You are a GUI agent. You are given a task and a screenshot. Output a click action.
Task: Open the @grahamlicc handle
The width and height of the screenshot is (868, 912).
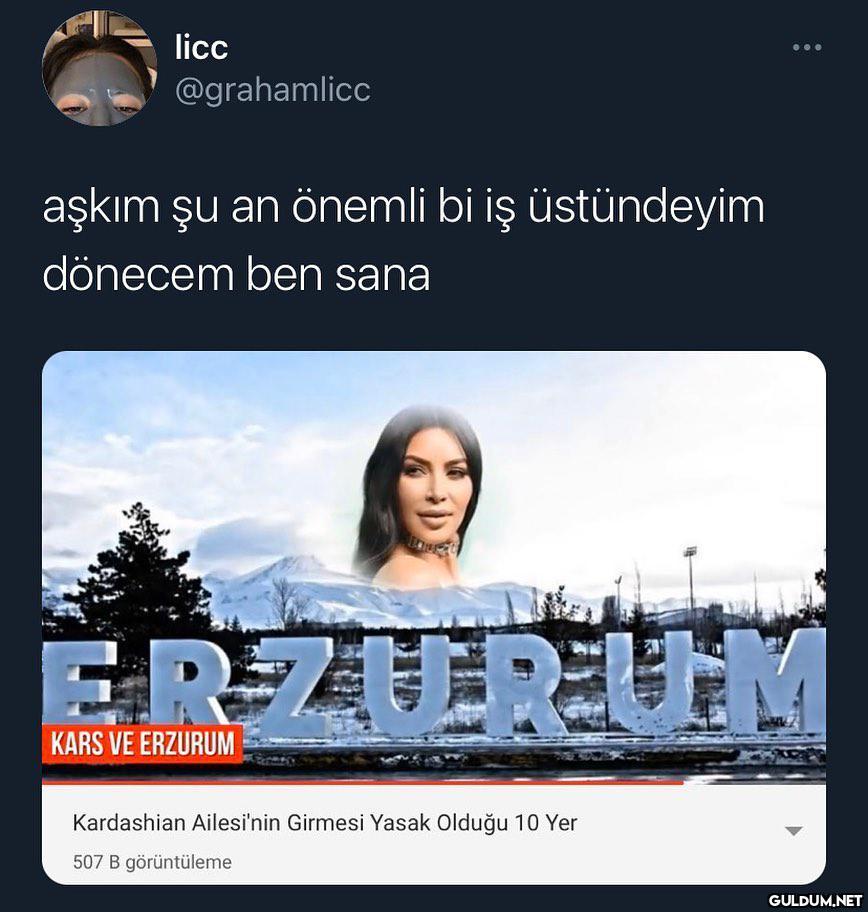tap(272, 90)
